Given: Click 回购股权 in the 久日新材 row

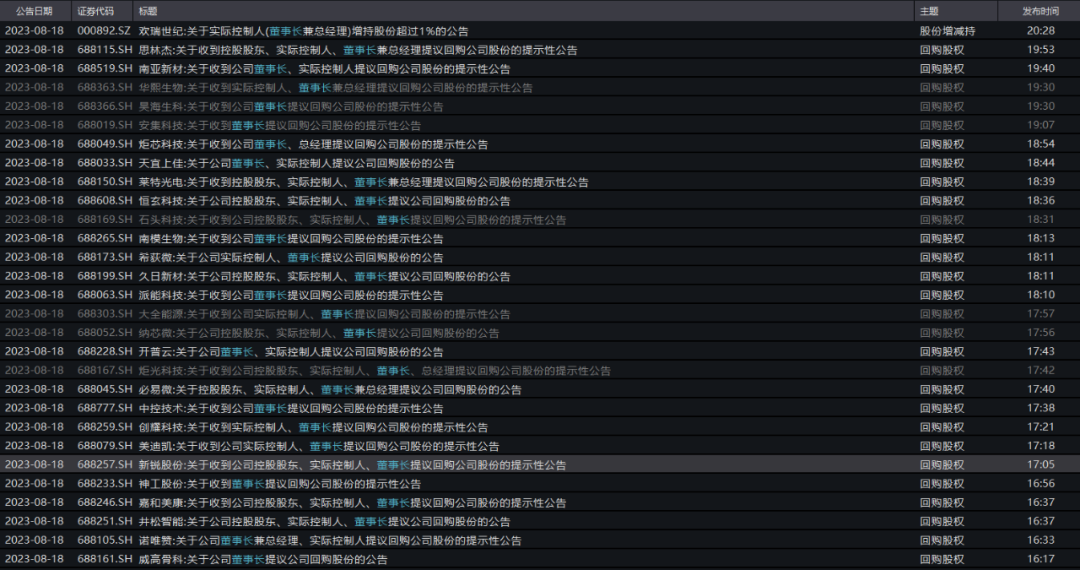Looking at the screenshot, I should [942, 276].
